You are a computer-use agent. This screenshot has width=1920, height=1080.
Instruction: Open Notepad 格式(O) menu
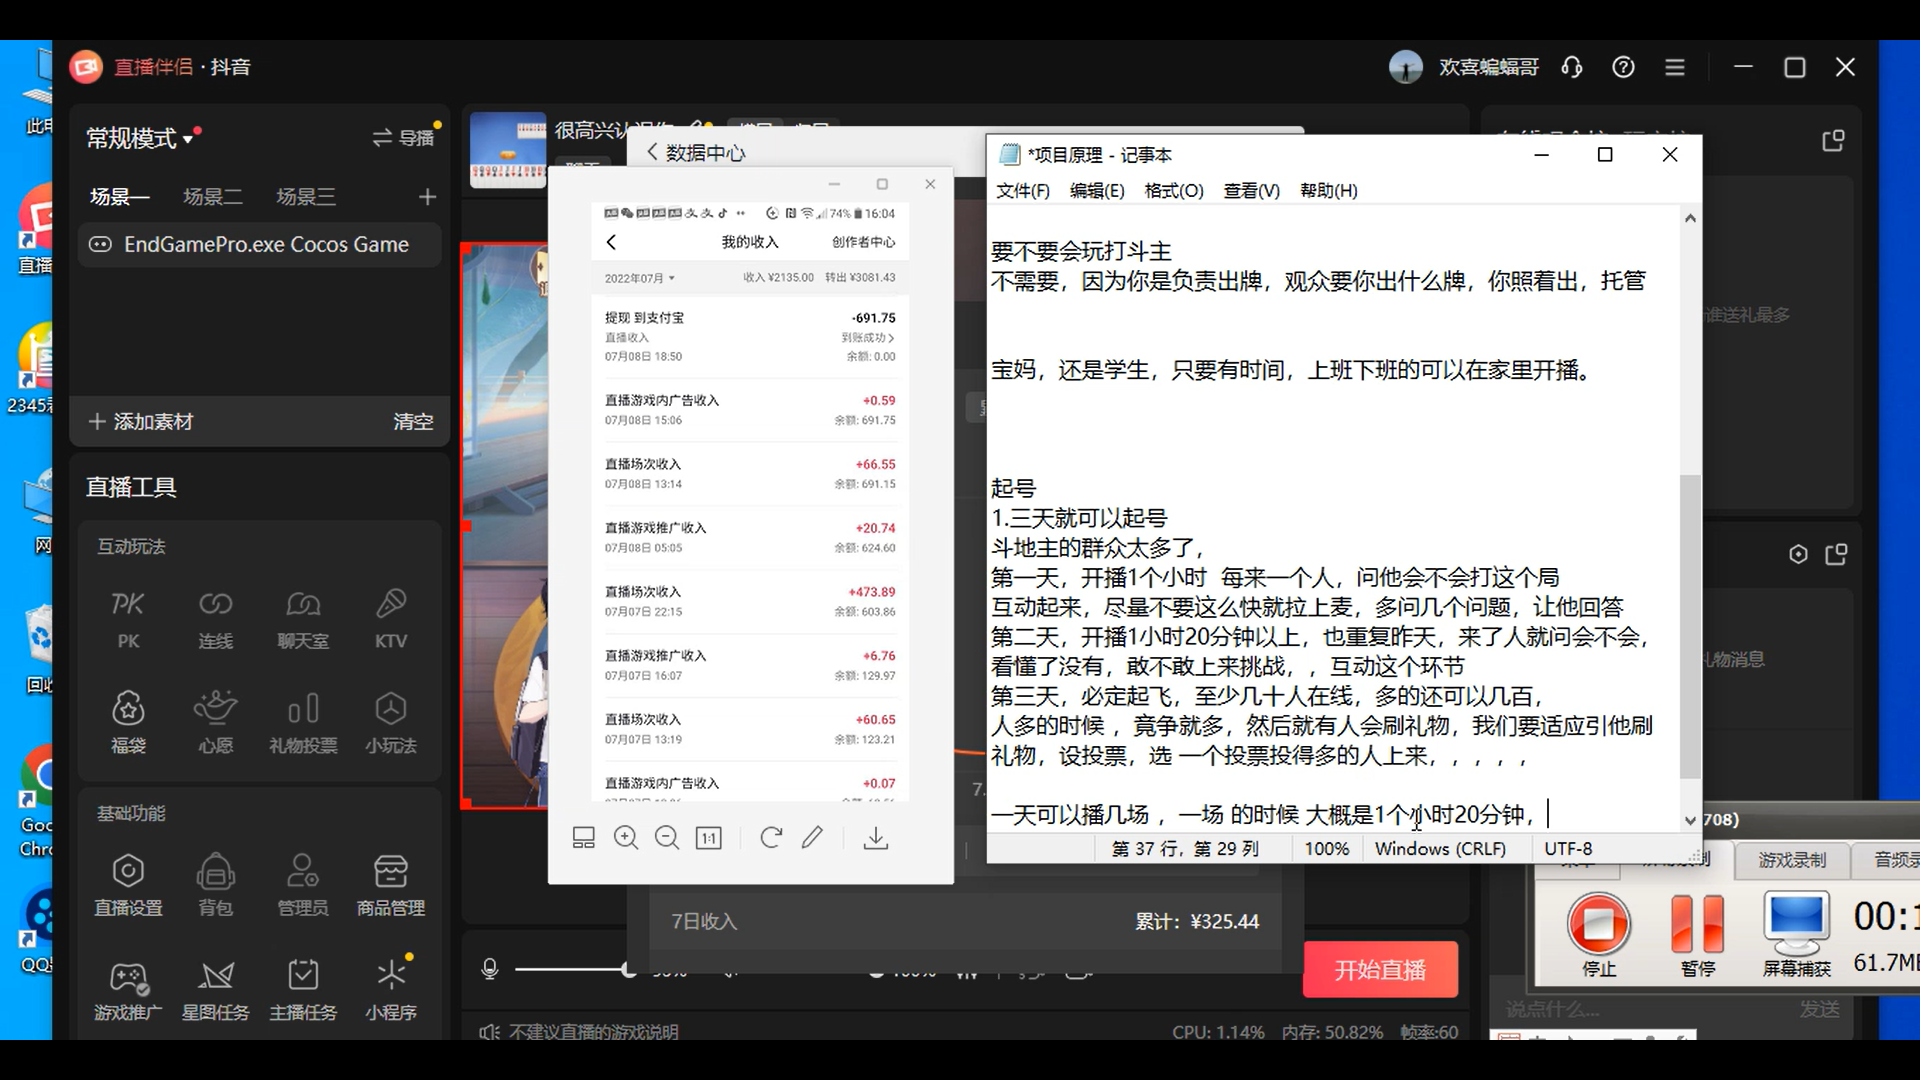tap(1174, 191)
